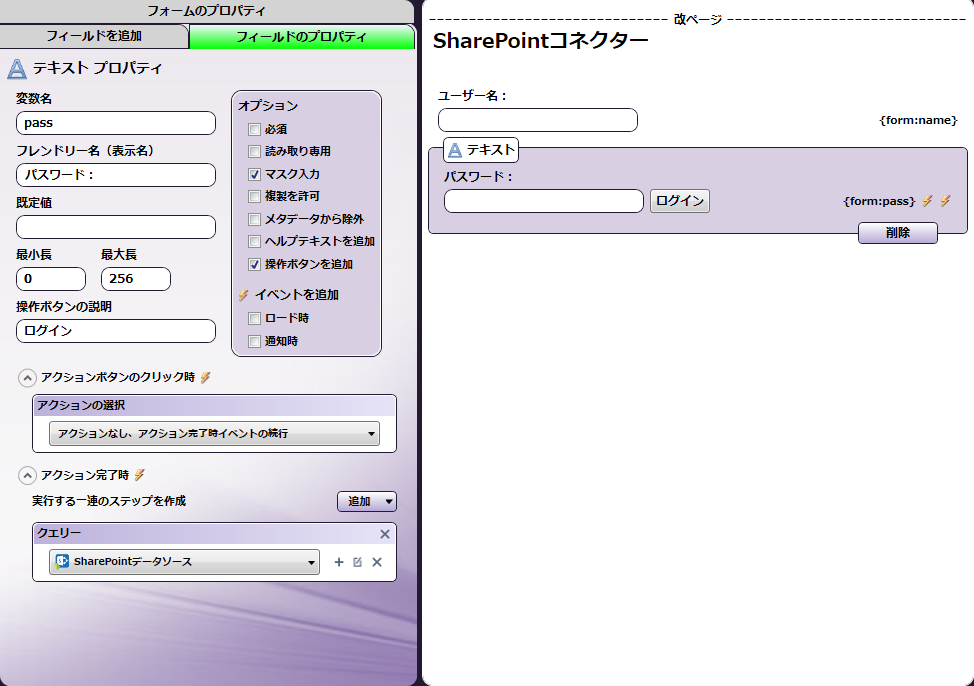This screenshot has width=974, height=686.
Task: Delete SharePoint data source with X icon
Action: click(376, 562)
